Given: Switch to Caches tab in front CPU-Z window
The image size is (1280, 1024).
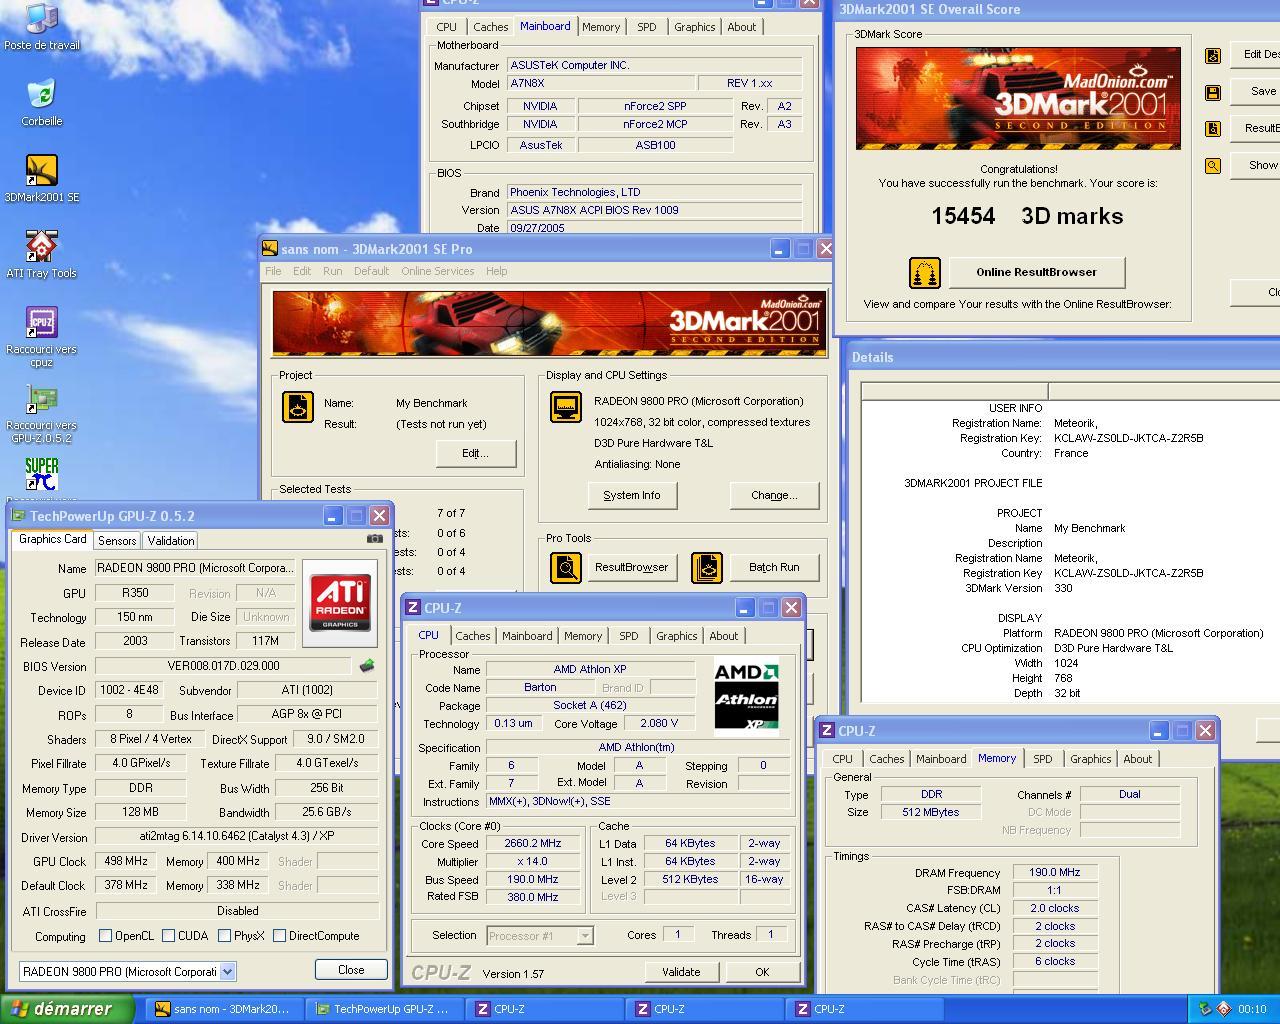Looking at the screenshot, I should pos(473,636).
